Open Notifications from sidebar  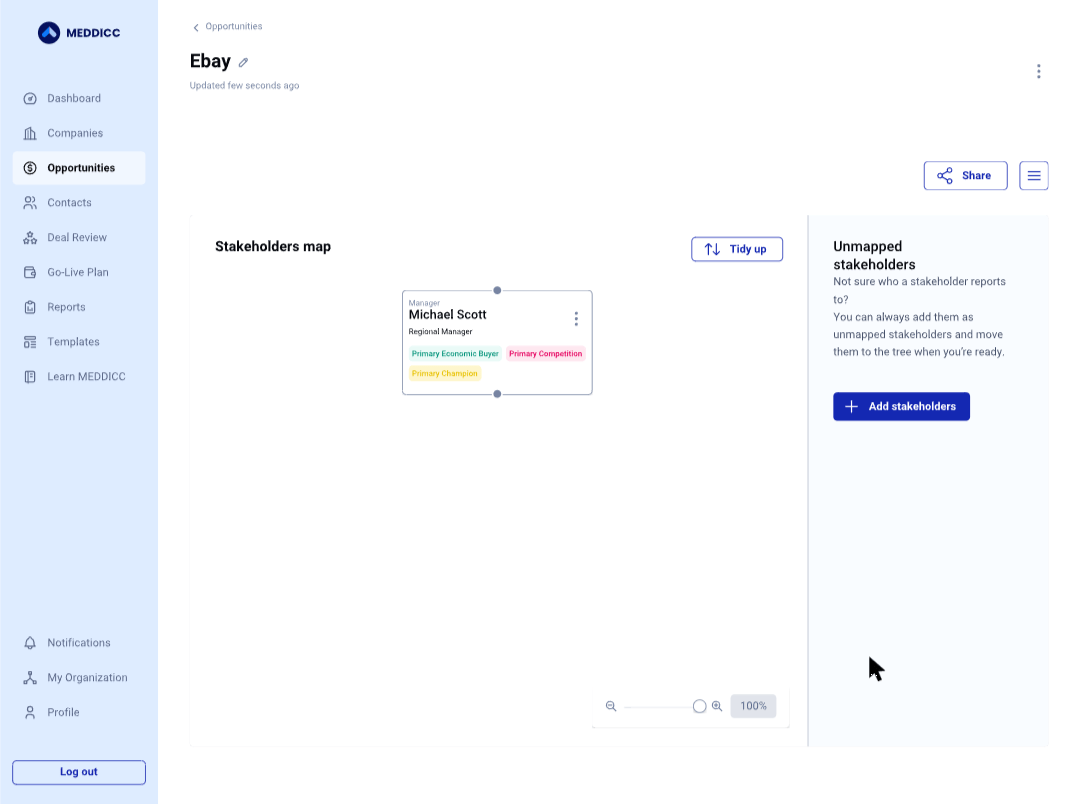click(79, 643)
